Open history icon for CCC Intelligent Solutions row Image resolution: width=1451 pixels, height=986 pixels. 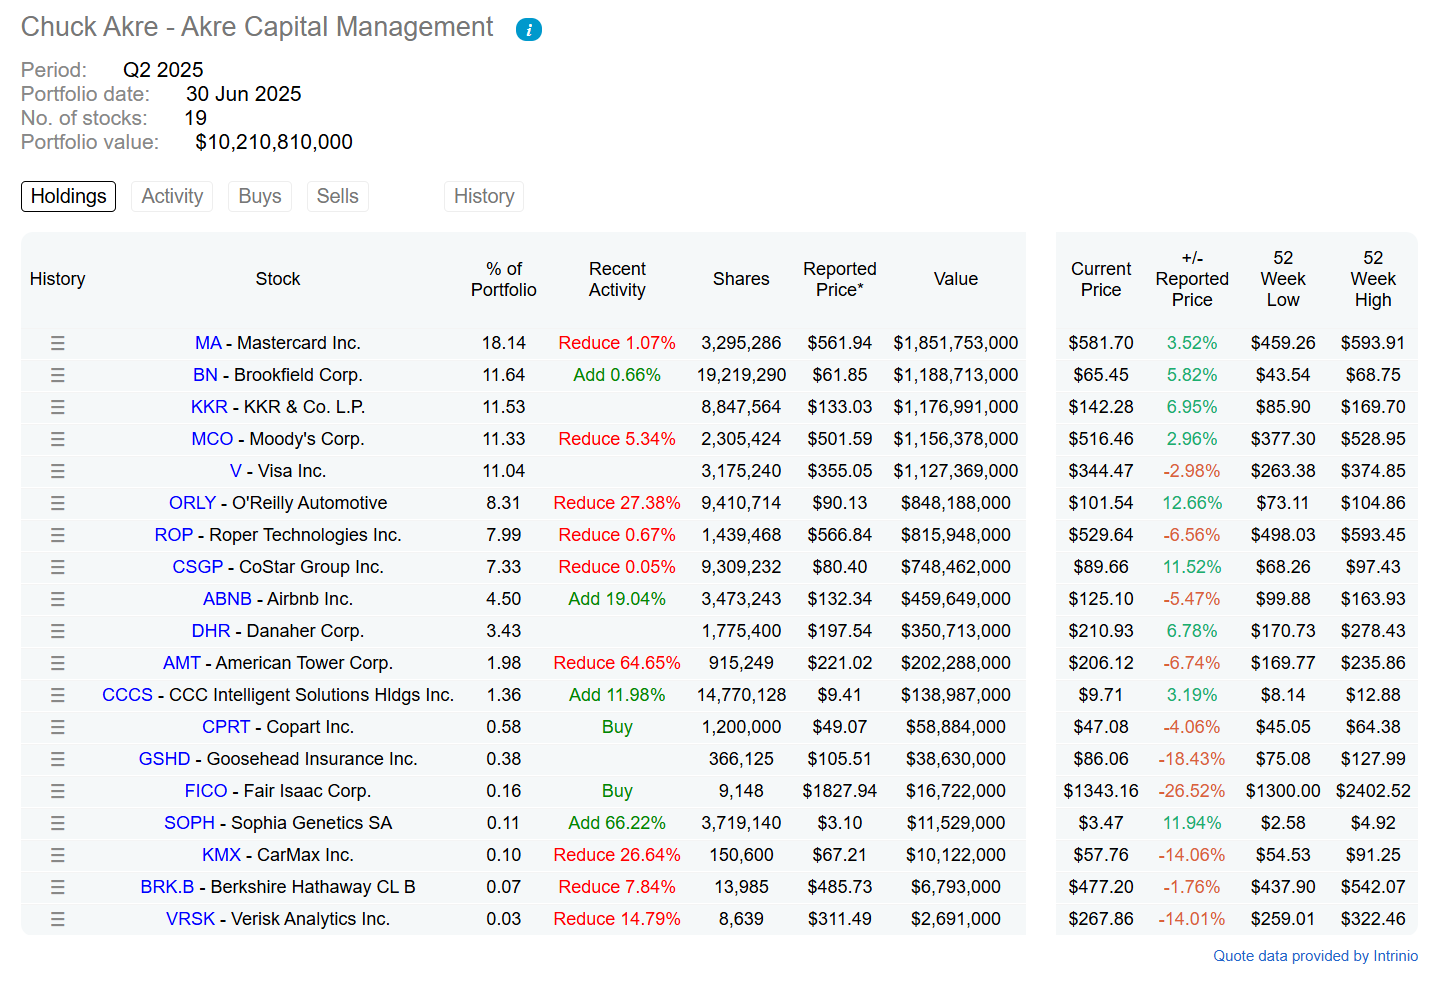point(58,695)
